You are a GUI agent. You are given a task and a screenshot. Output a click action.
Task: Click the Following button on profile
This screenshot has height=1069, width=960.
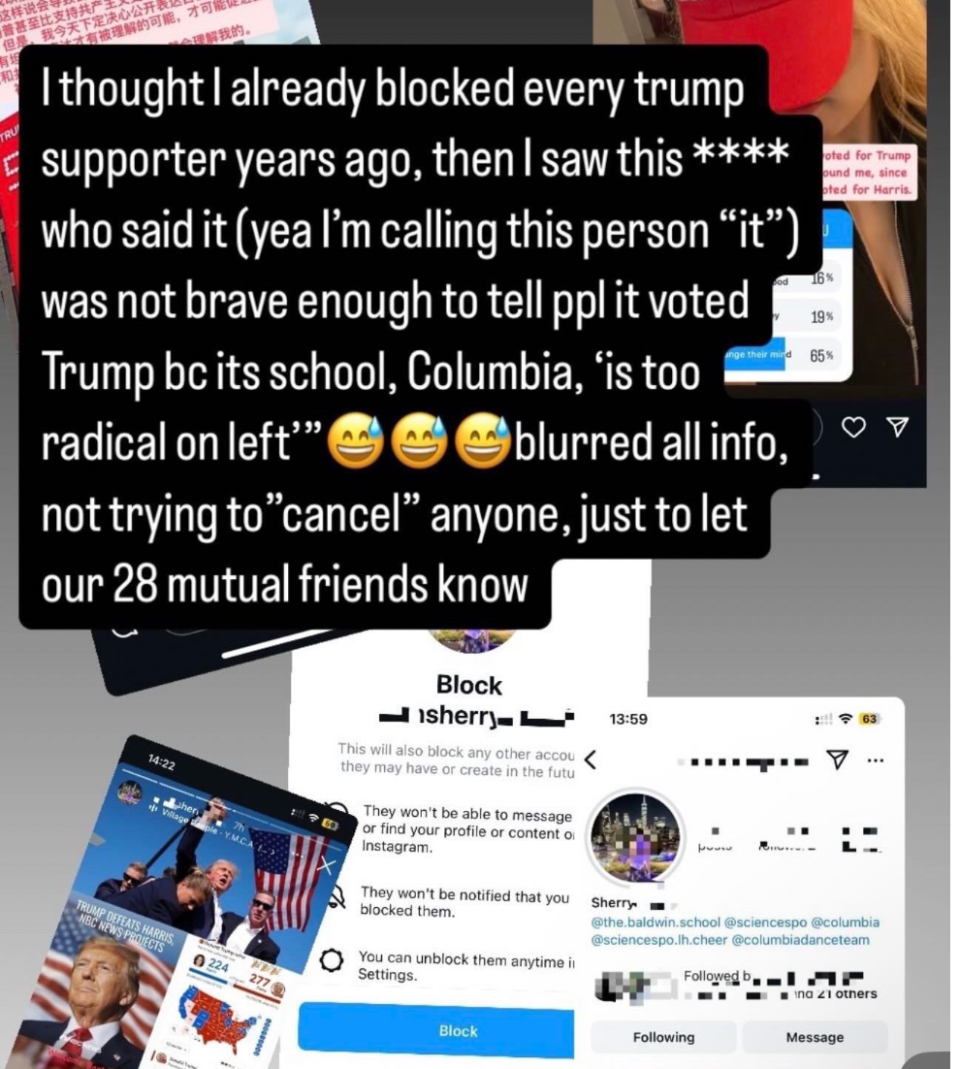click(x=663, y=1037)
